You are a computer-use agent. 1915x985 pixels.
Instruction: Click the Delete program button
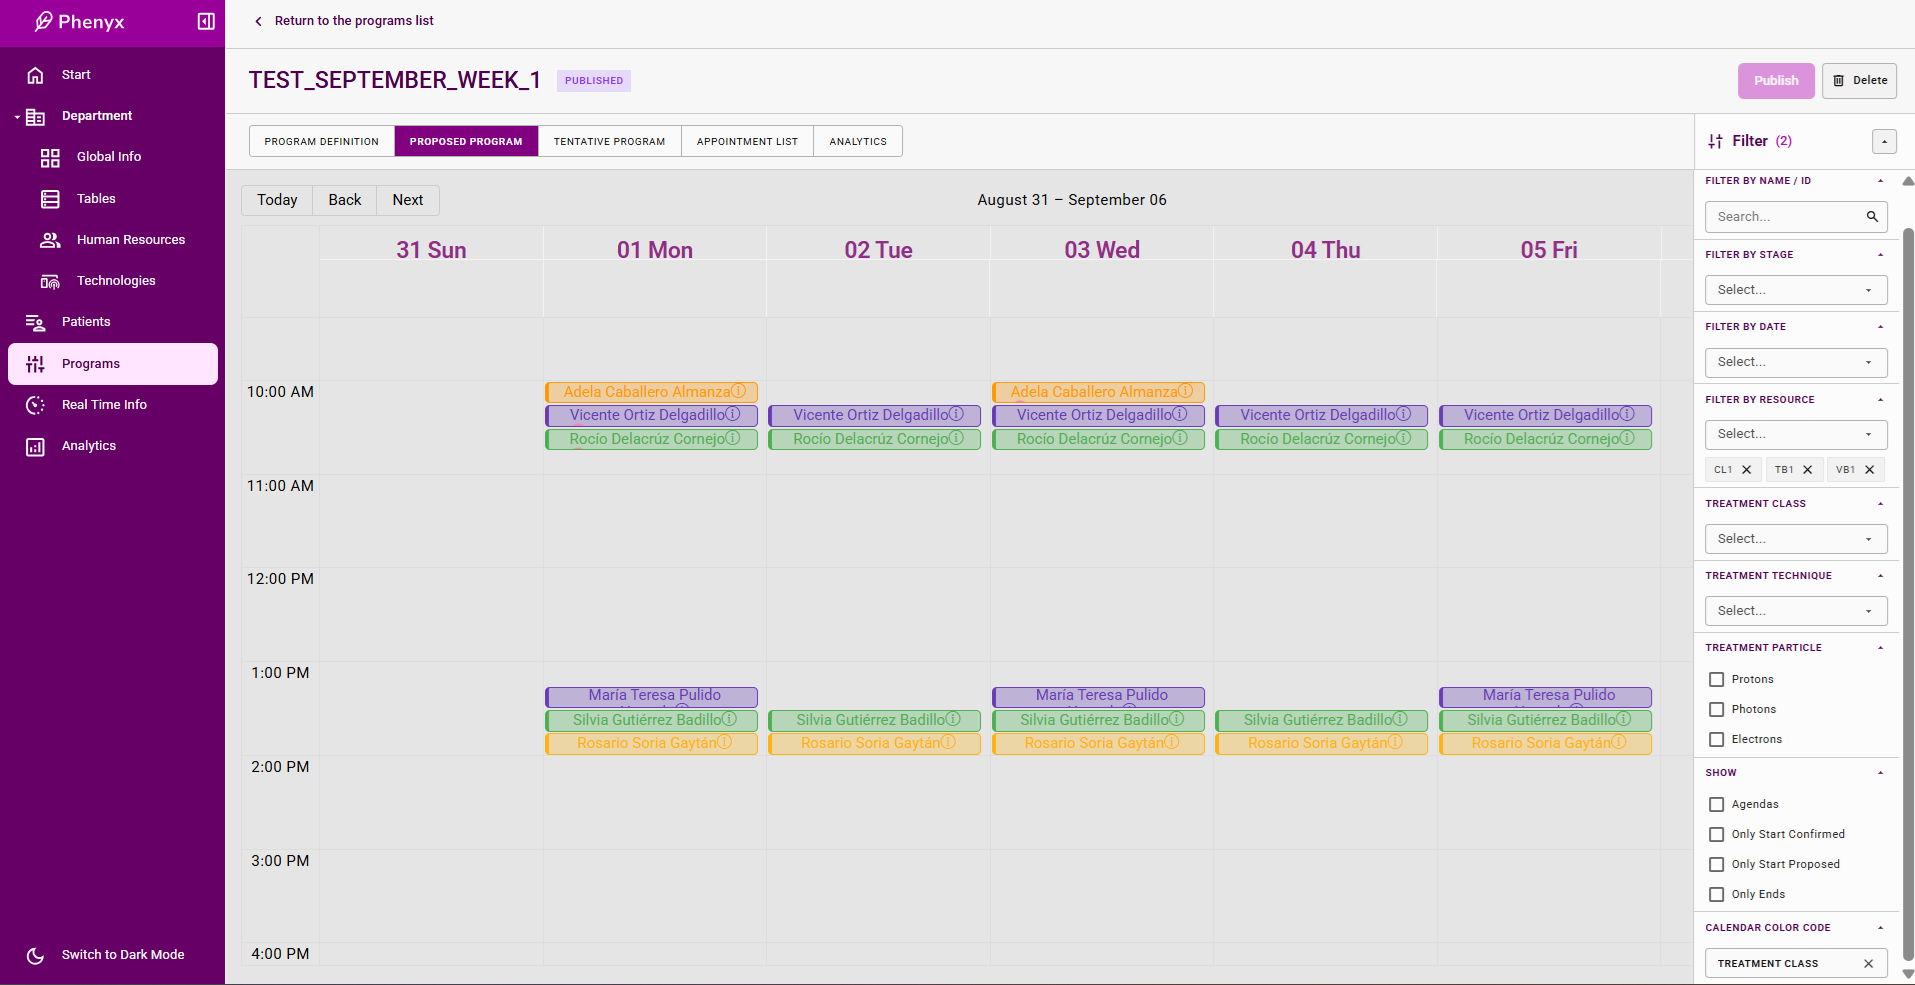point(1859,81)
